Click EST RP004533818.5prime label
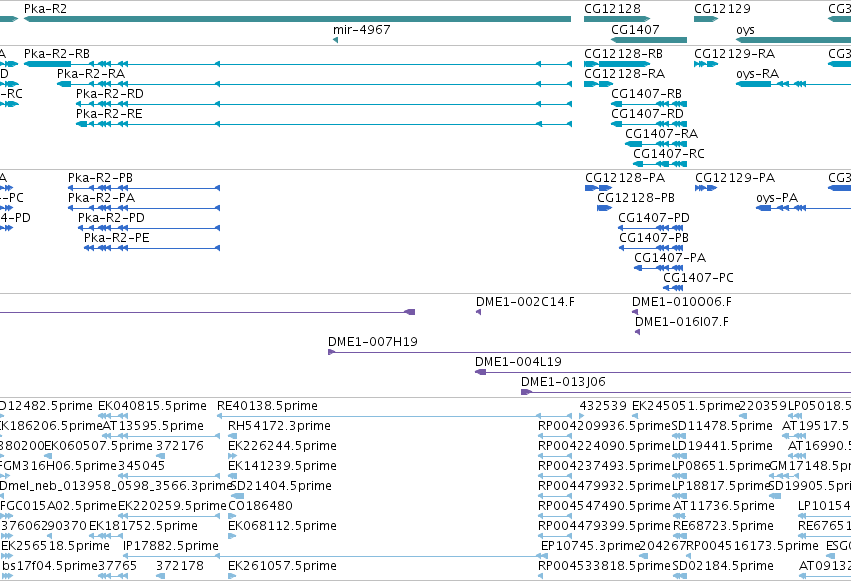Screen dimensions: 851x581 [x=605, y=566]
